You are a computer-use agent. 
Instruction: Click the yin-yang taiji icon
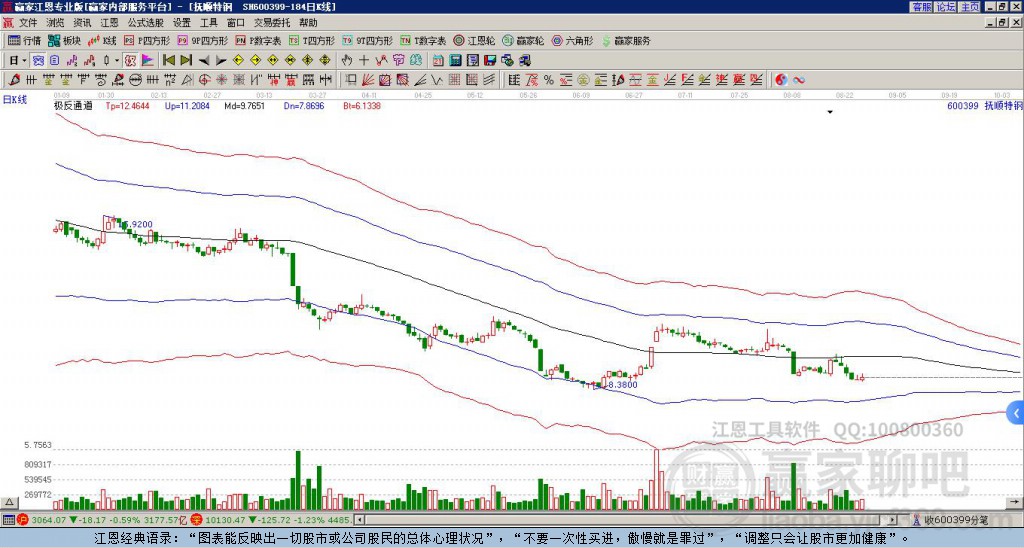[781, 80]
